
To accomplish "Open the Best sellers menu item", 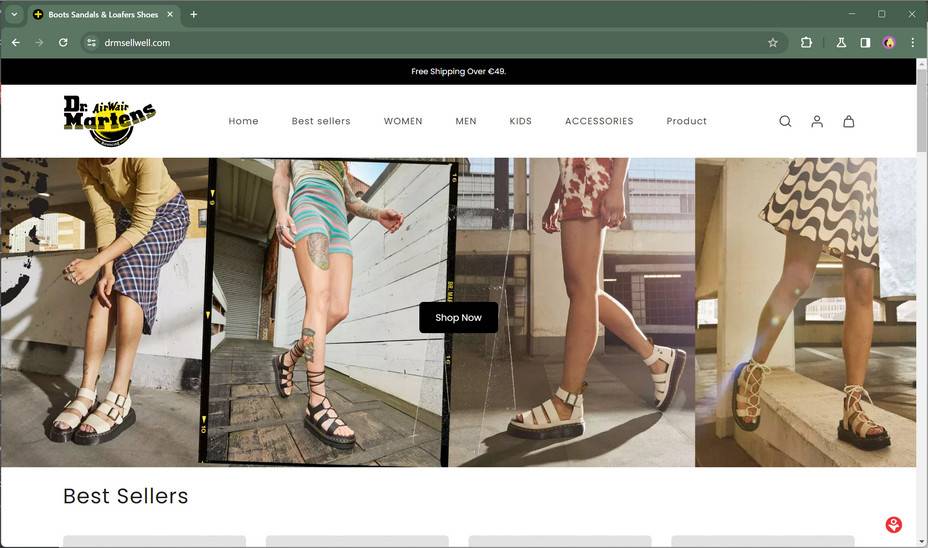I will (321, 121).
